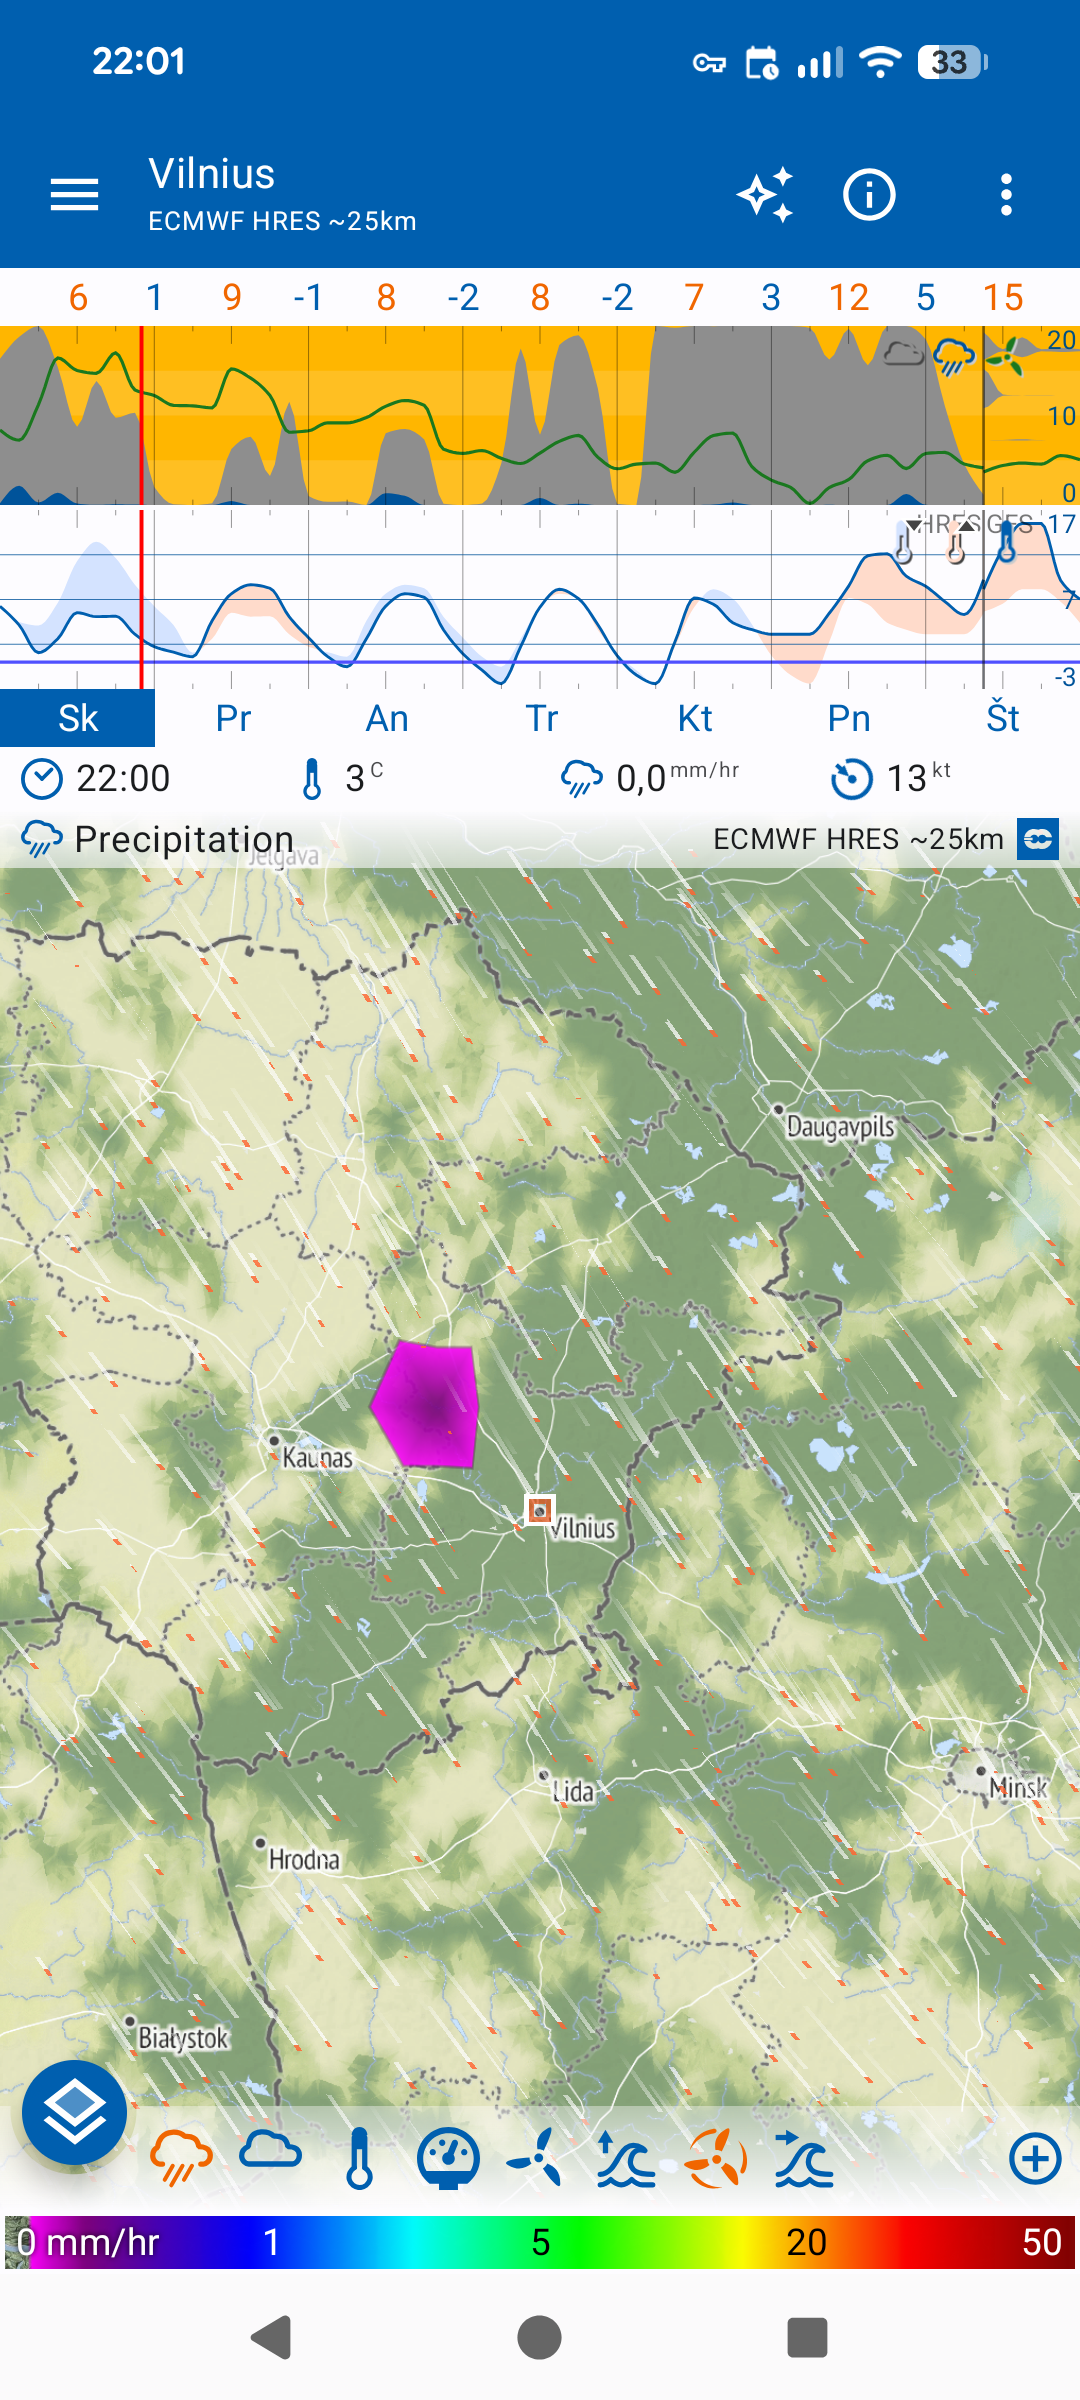Select the Kt day tab
The width and height of the screenshot is (1080, 2400).
(x=695, y=718)
